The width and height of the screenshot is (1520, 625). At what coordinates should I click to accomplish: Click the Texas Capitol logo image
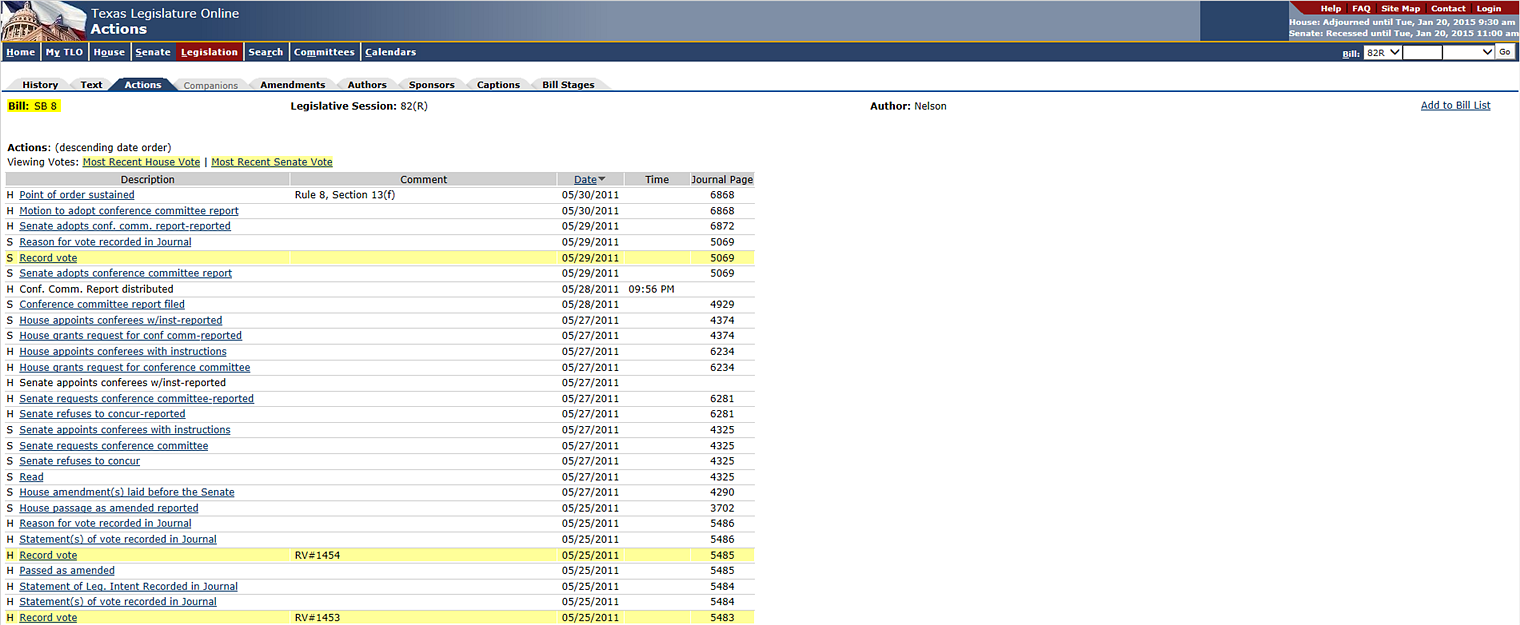pos(42,20)
